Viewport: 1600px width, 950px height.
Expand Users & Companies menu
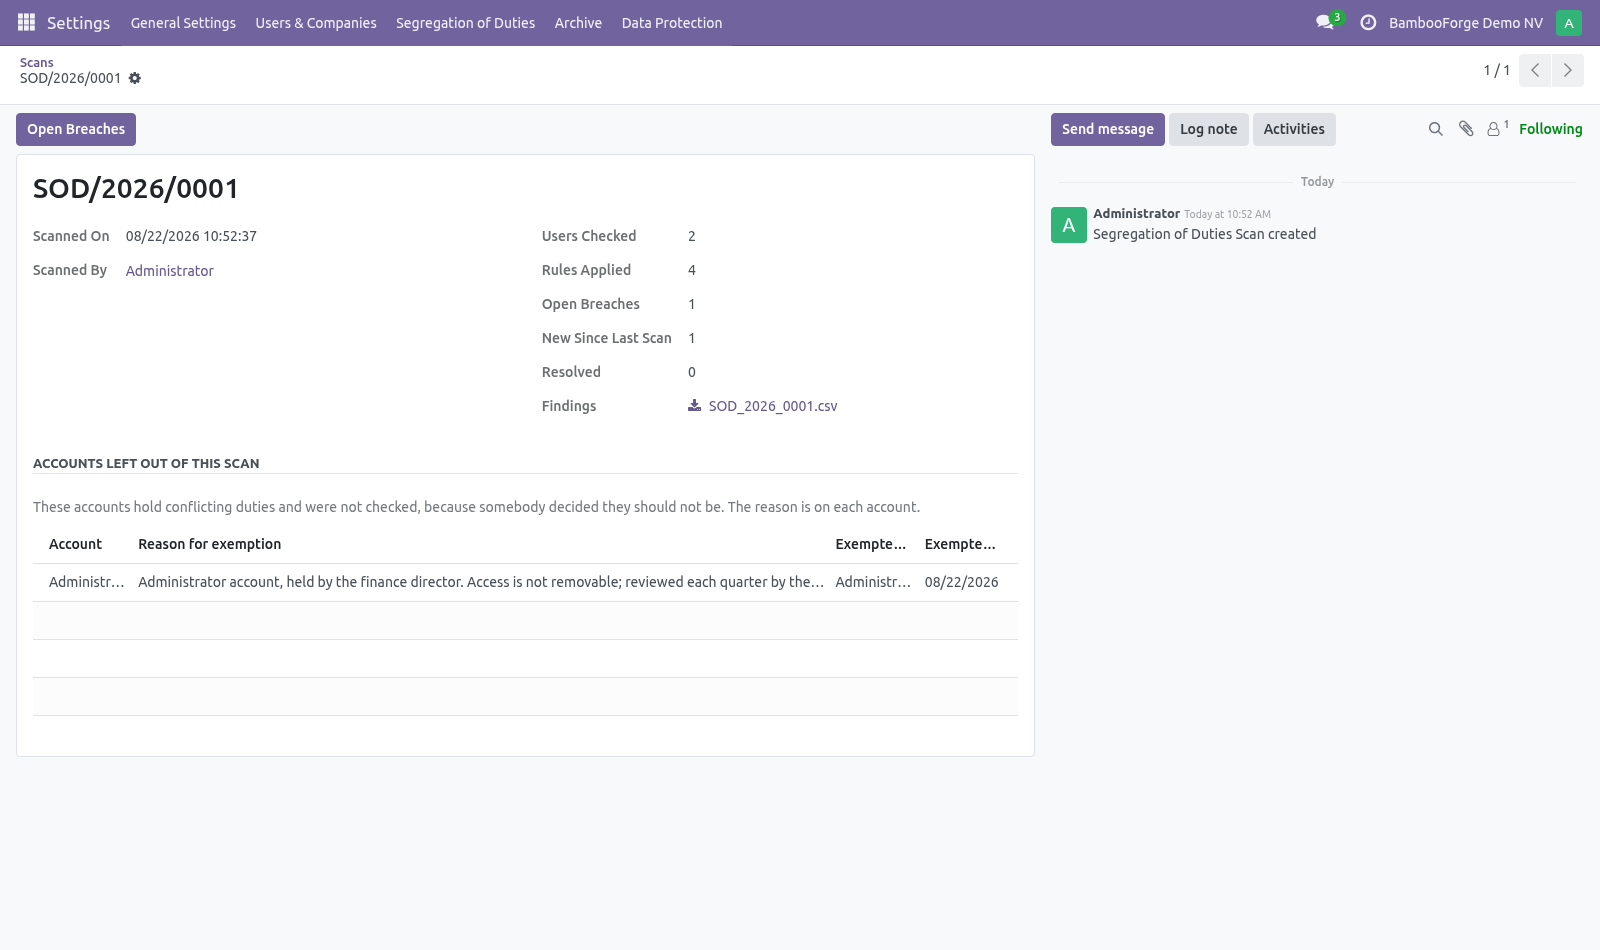pyautogui.click(x=316, y=23)
